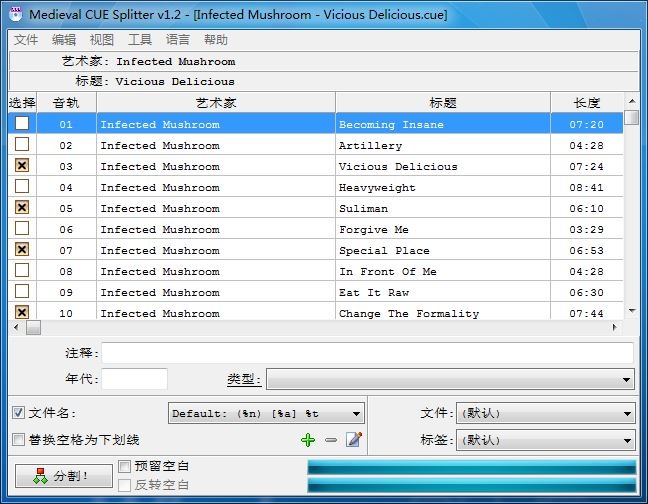Click the horizontal scrollbar thumb
648x504 pixels.
click(33, 328)
